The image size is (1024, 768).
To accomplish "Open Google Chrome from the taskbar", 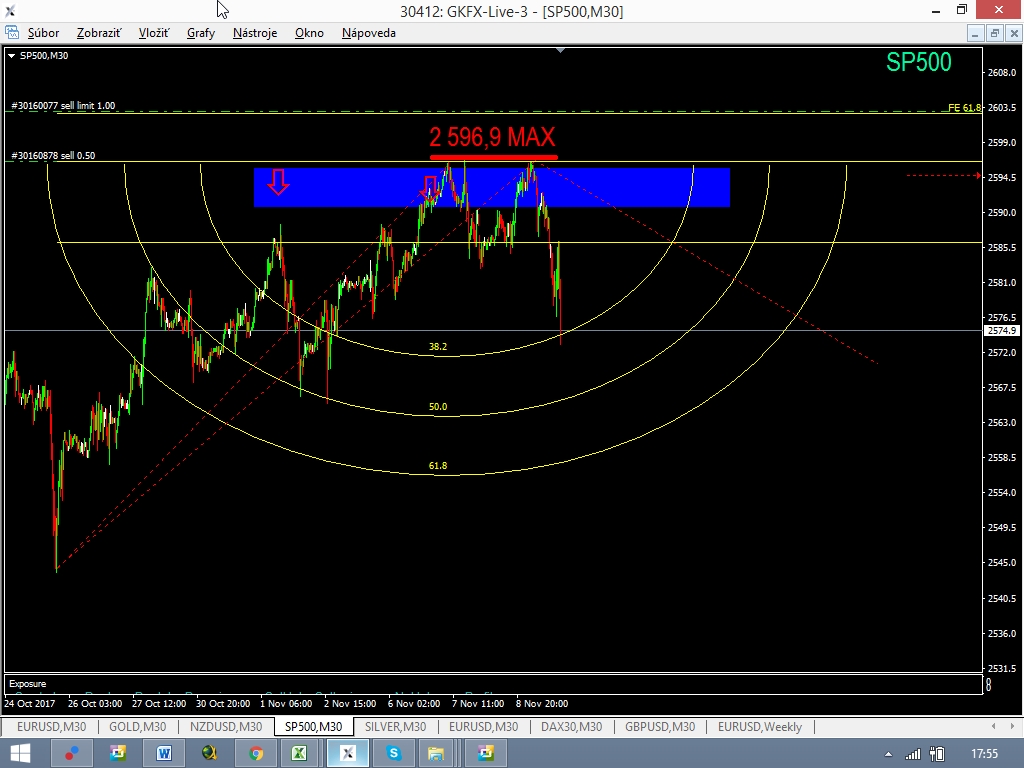I will [x=255, y=754].
